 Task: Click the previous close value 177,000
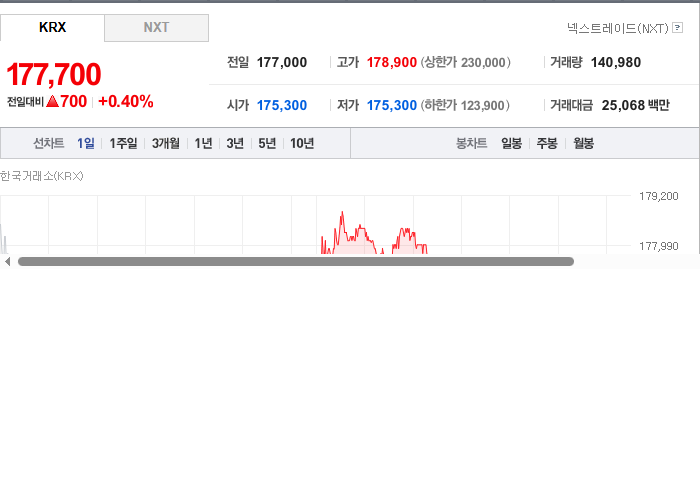pos(282,62)
